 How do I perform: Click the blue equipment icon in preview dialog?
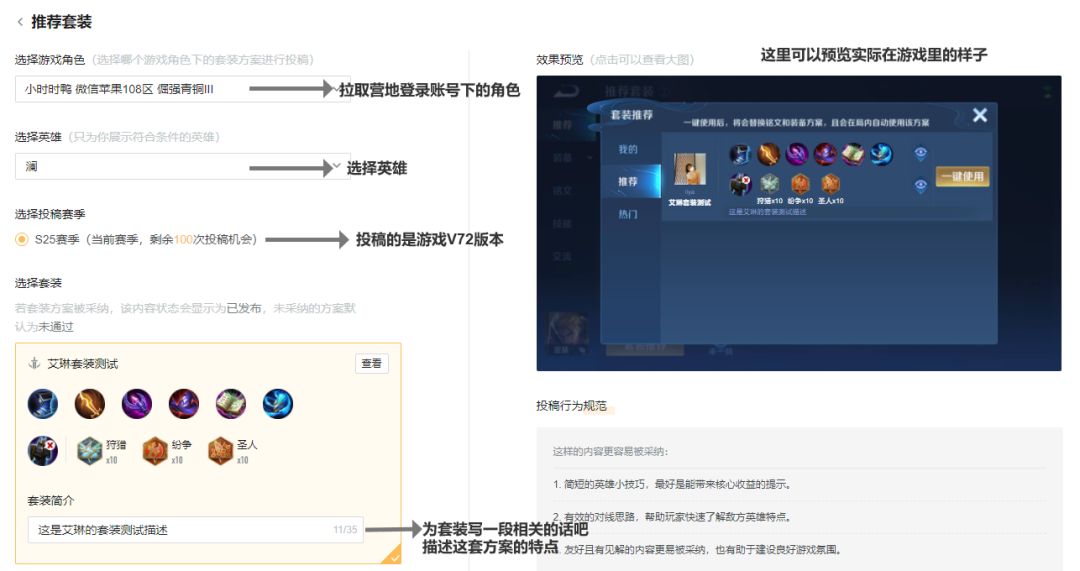click(x=881, y=154)
